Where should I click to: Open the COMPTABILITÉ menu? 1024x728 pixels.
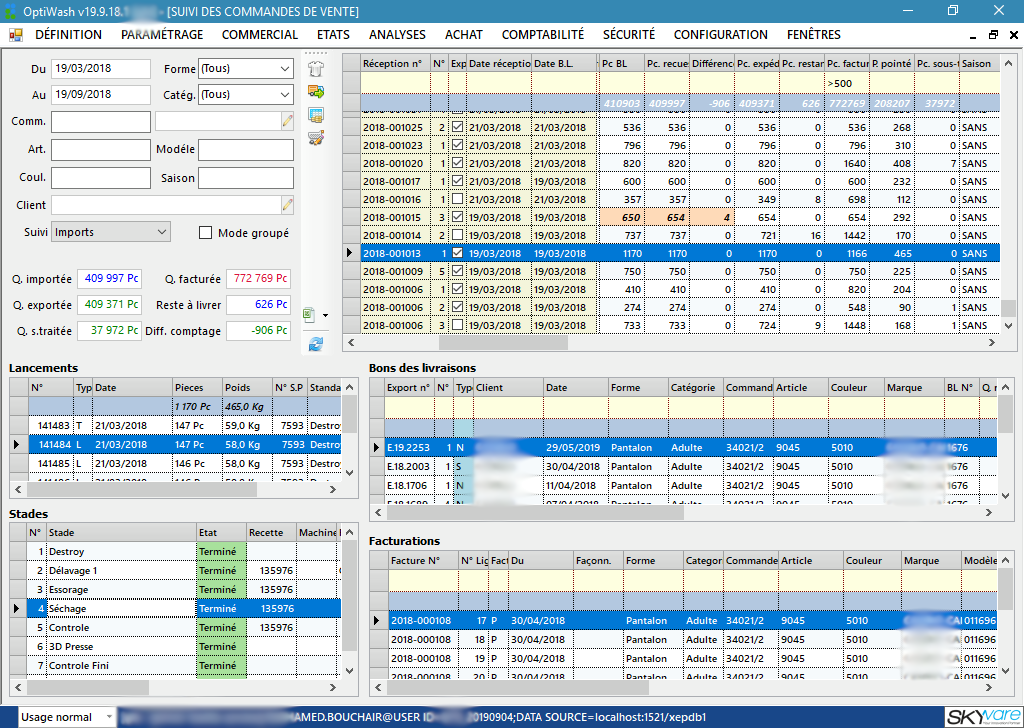coord(543,35)
